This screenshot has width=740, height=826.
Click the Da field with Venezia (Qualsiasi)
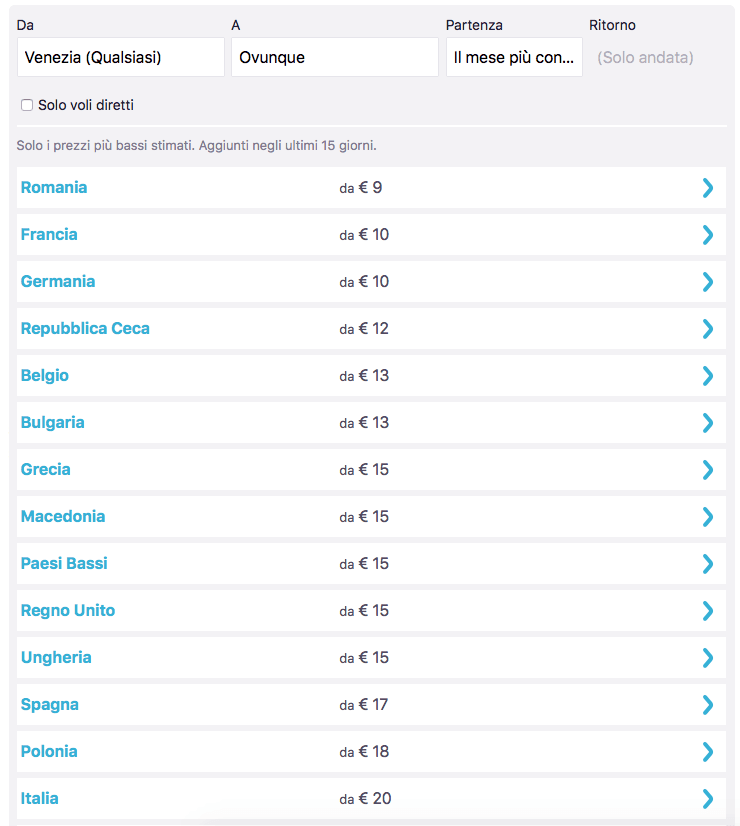pos(120,58)
